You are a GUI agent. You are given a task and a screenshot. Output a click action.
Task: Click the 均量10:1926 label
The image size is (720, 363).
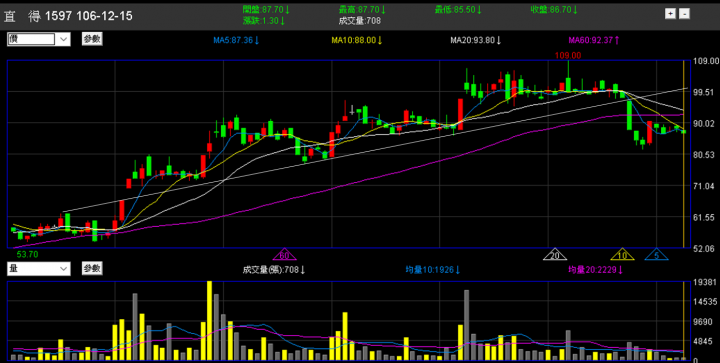click(x=432, y=270)
